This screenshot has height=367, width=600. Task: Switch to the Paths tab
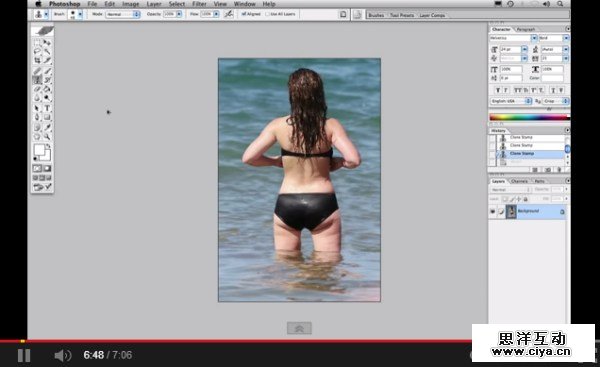tap(540, 181)
